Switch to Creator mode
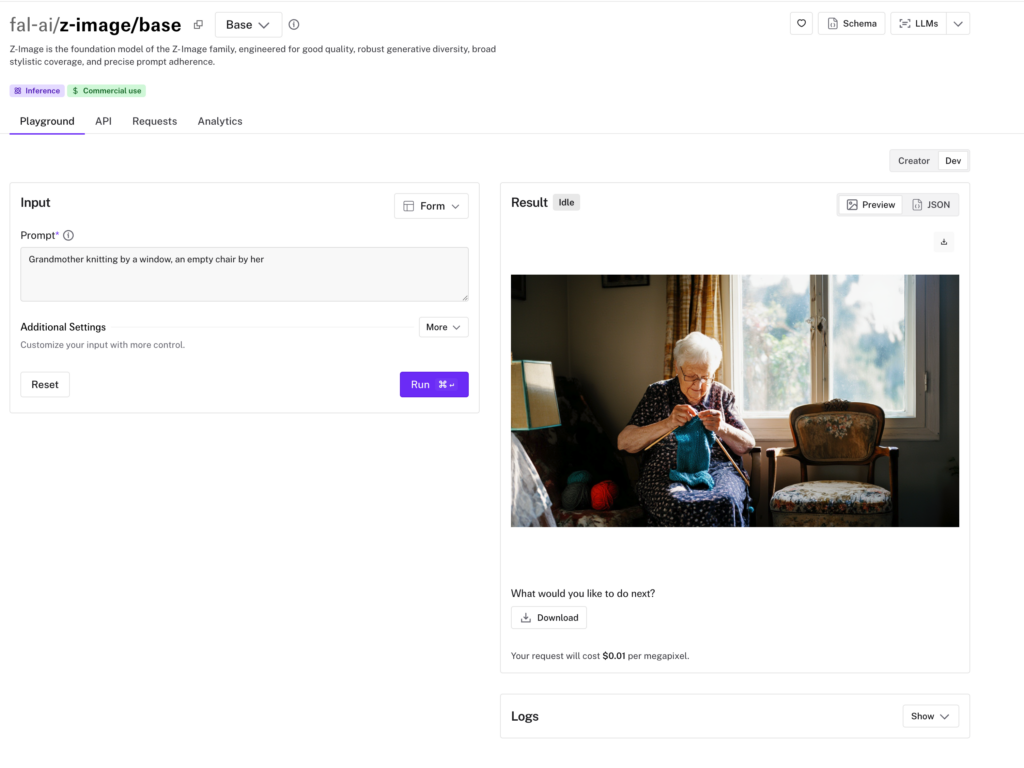The image size is (1024, 768). [913, 161]
